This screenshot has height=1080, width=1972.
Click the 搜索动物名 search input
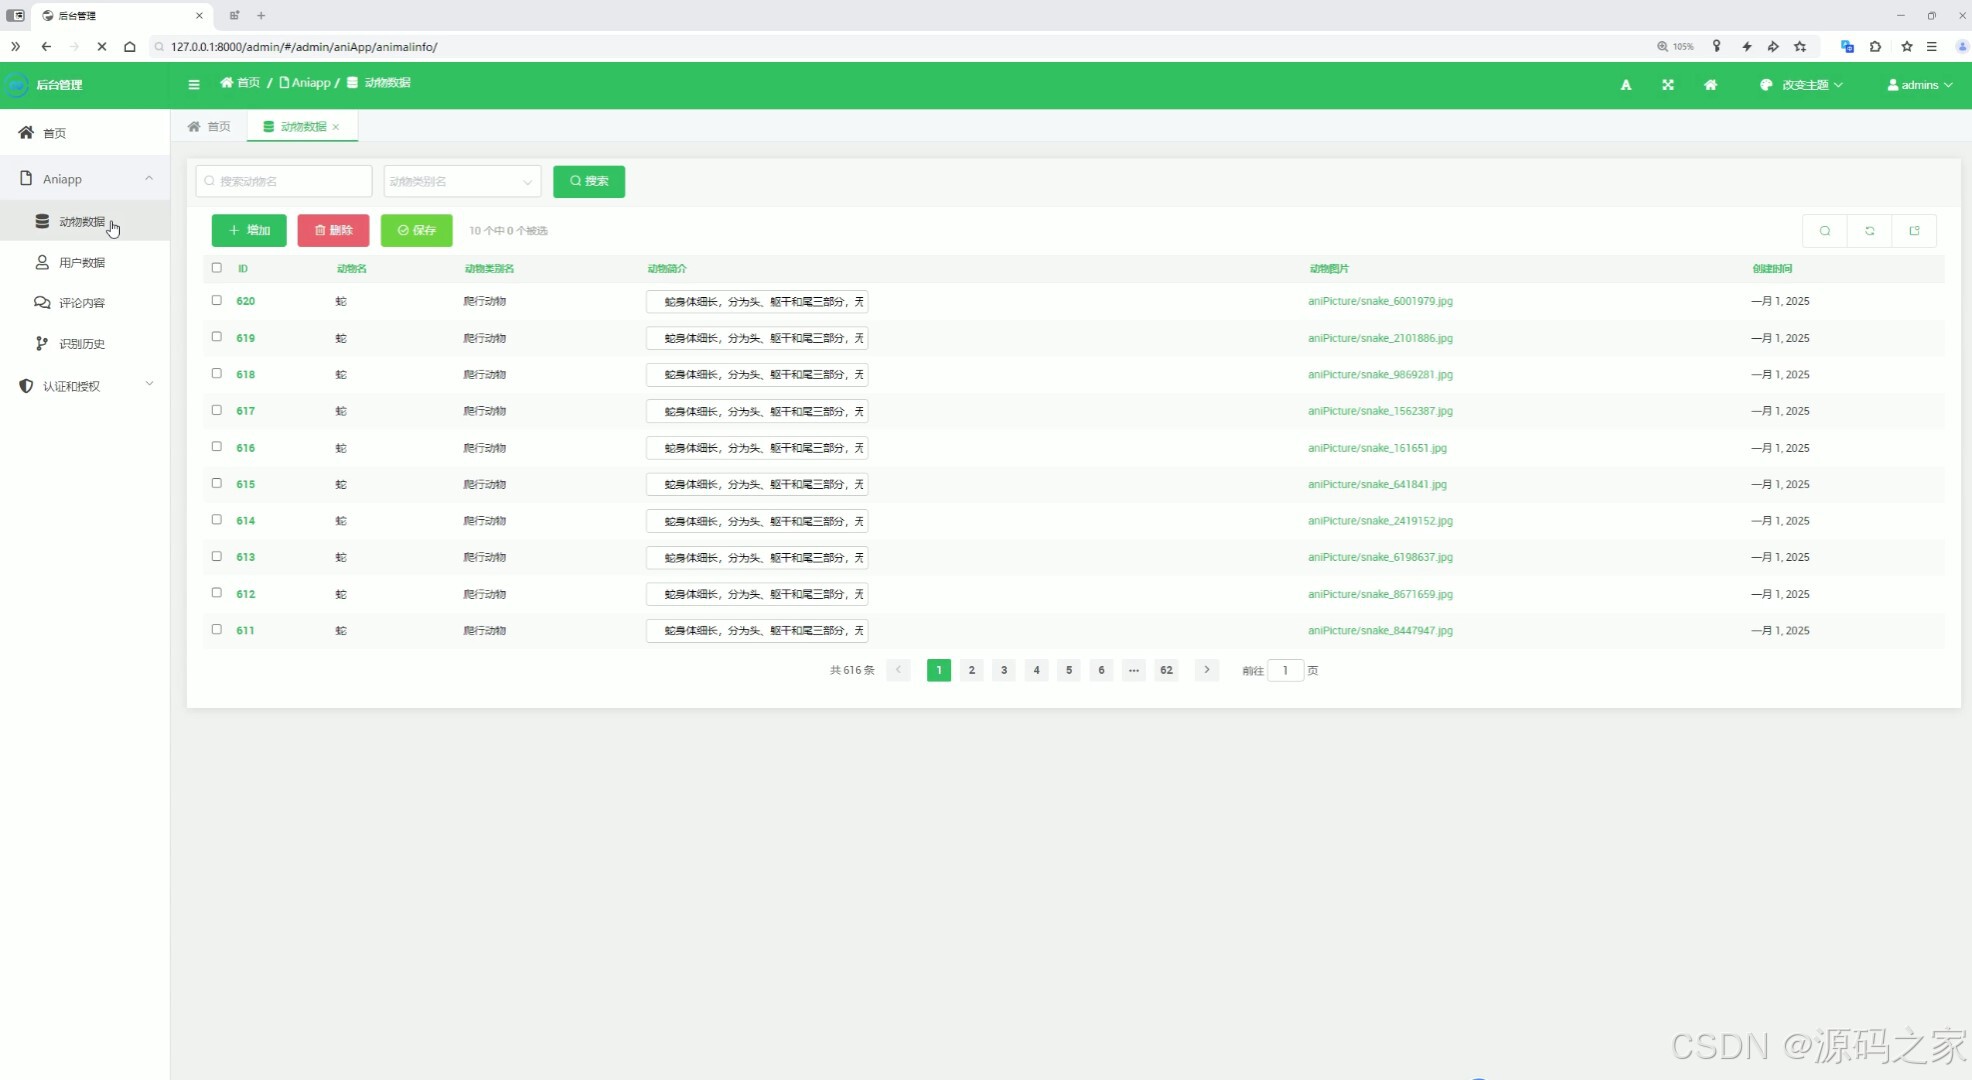[x=284, y=181]
